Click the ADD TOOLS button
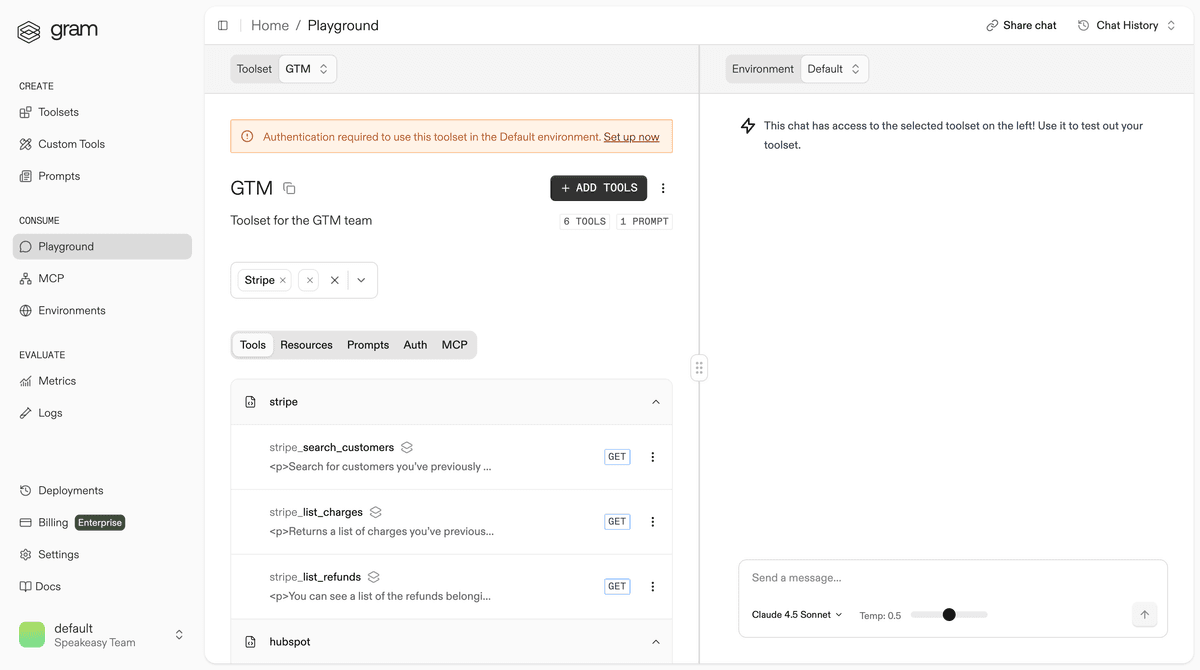This screenshot has height=670, width=1200. click(x=598, y=188)
